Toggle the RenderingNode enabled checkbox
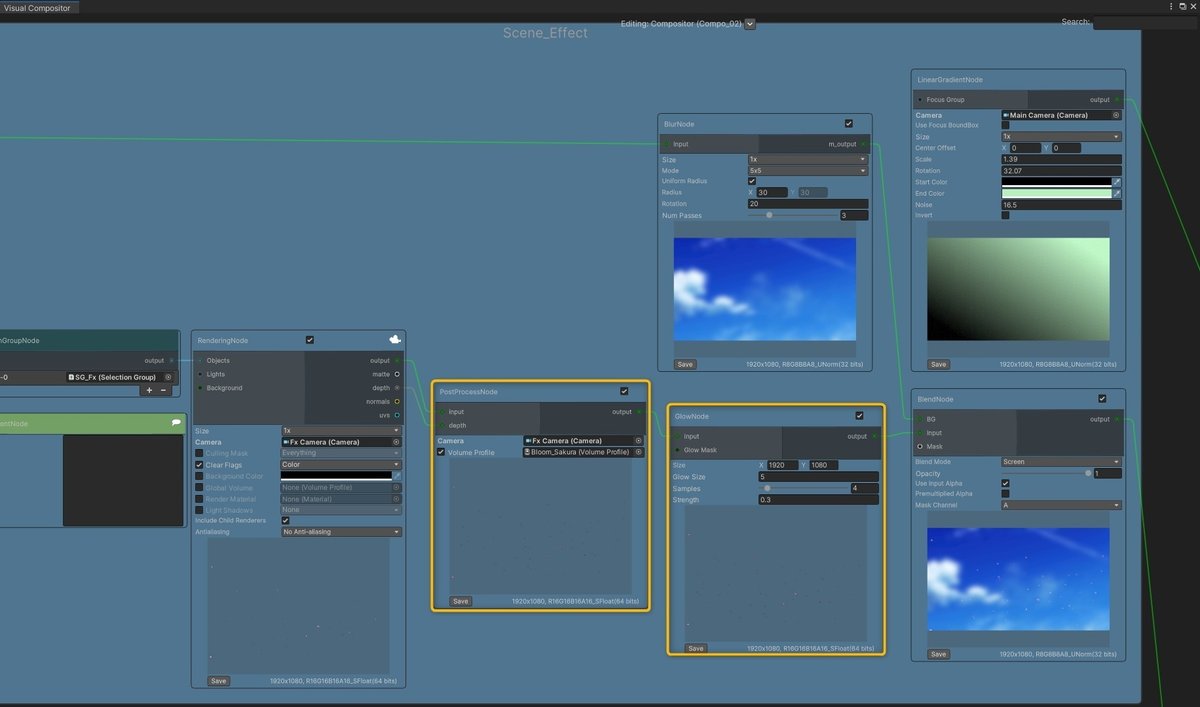This screenshot has height=707, width=1200. point(310,340)
